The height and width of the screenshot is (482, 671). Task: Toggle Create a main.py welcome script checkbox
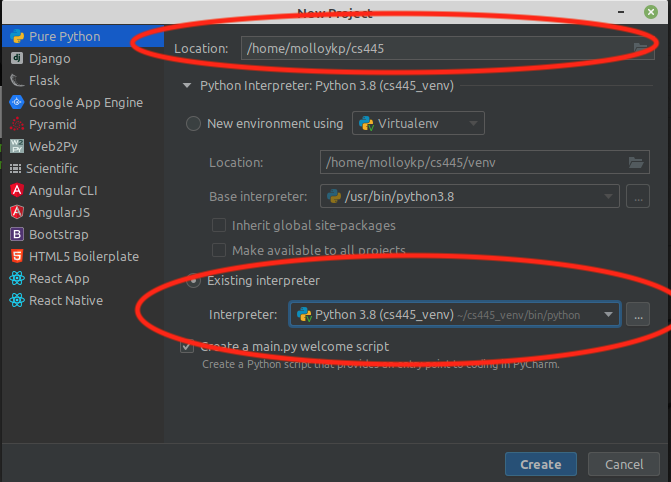187,346
